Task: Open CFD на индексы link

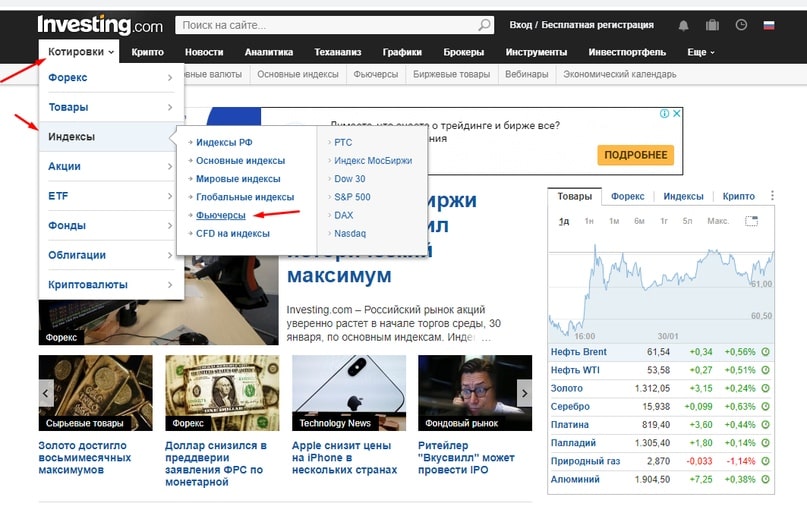Action: click(x=233, y=233)
